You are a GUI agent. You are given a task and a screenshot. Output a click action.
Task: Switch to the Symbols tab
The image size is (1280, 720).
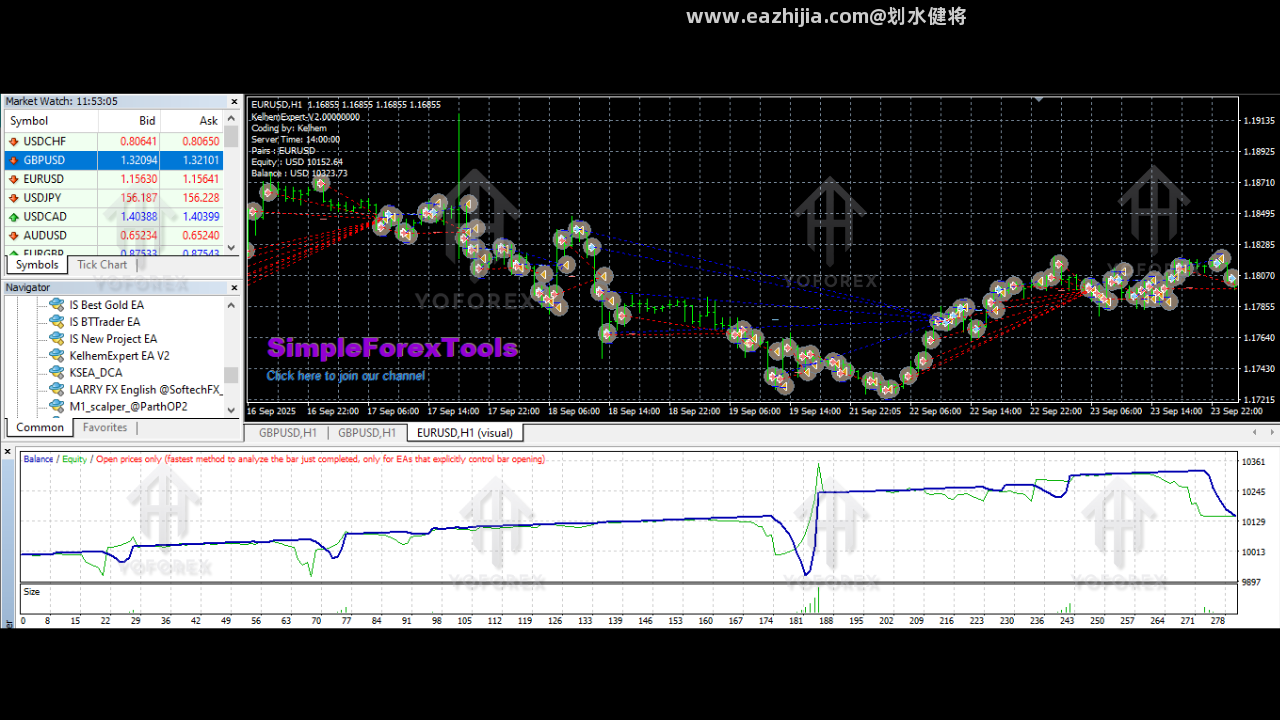(37, 265)
